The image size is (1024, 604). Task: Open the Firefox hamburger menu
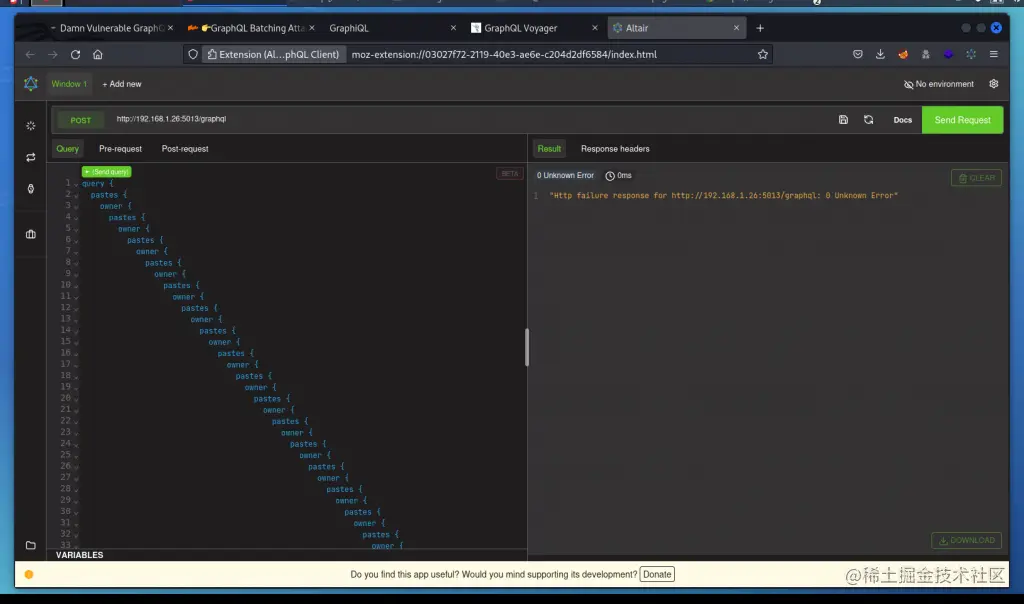tap(993, 55)
